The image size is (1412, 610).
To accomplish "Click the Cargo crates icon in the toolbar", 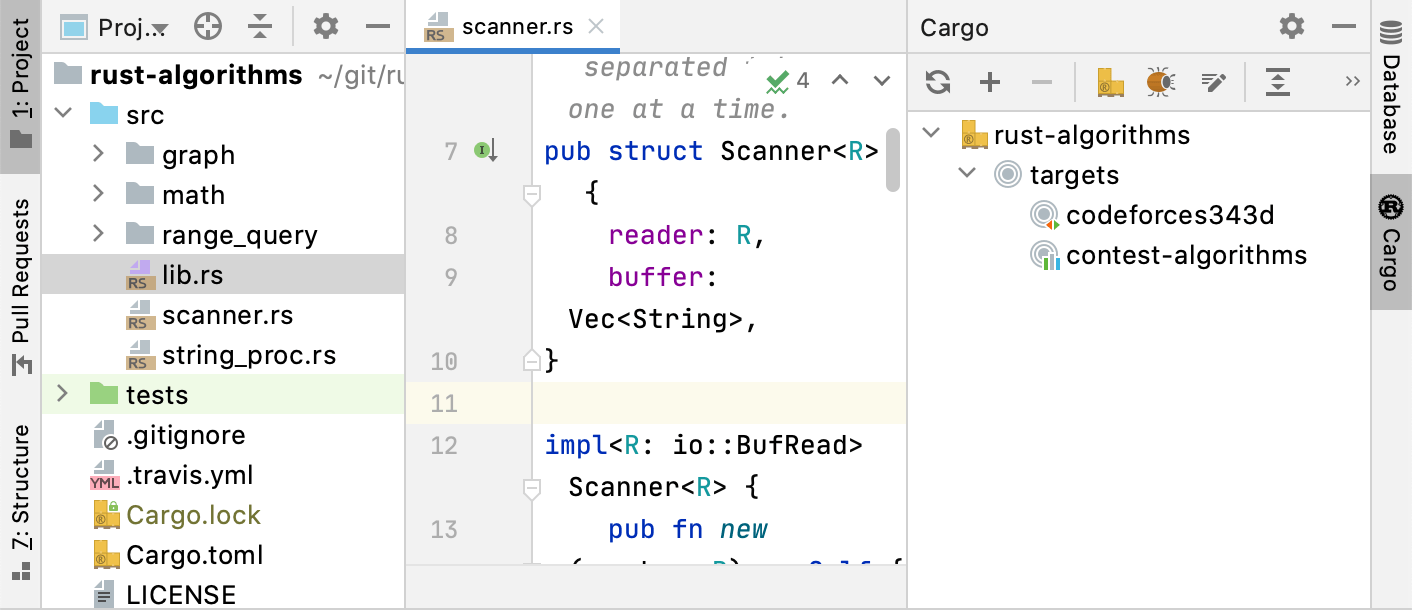I will (1110, 82).
